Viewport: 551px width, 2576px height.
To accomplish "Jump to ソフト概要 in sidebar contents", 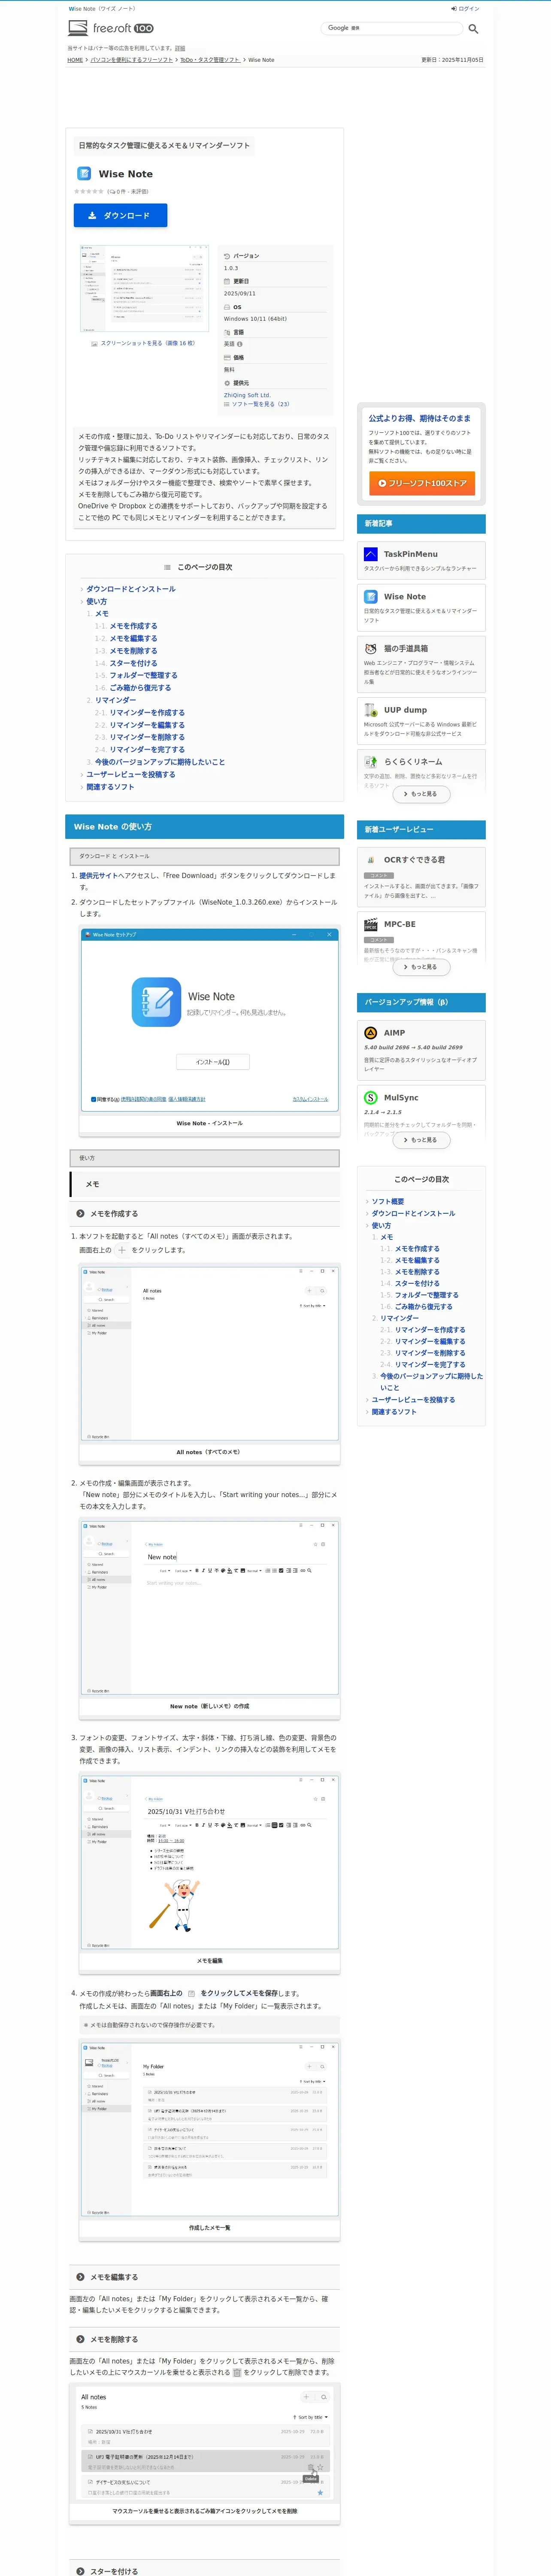I will [388, 1202].
